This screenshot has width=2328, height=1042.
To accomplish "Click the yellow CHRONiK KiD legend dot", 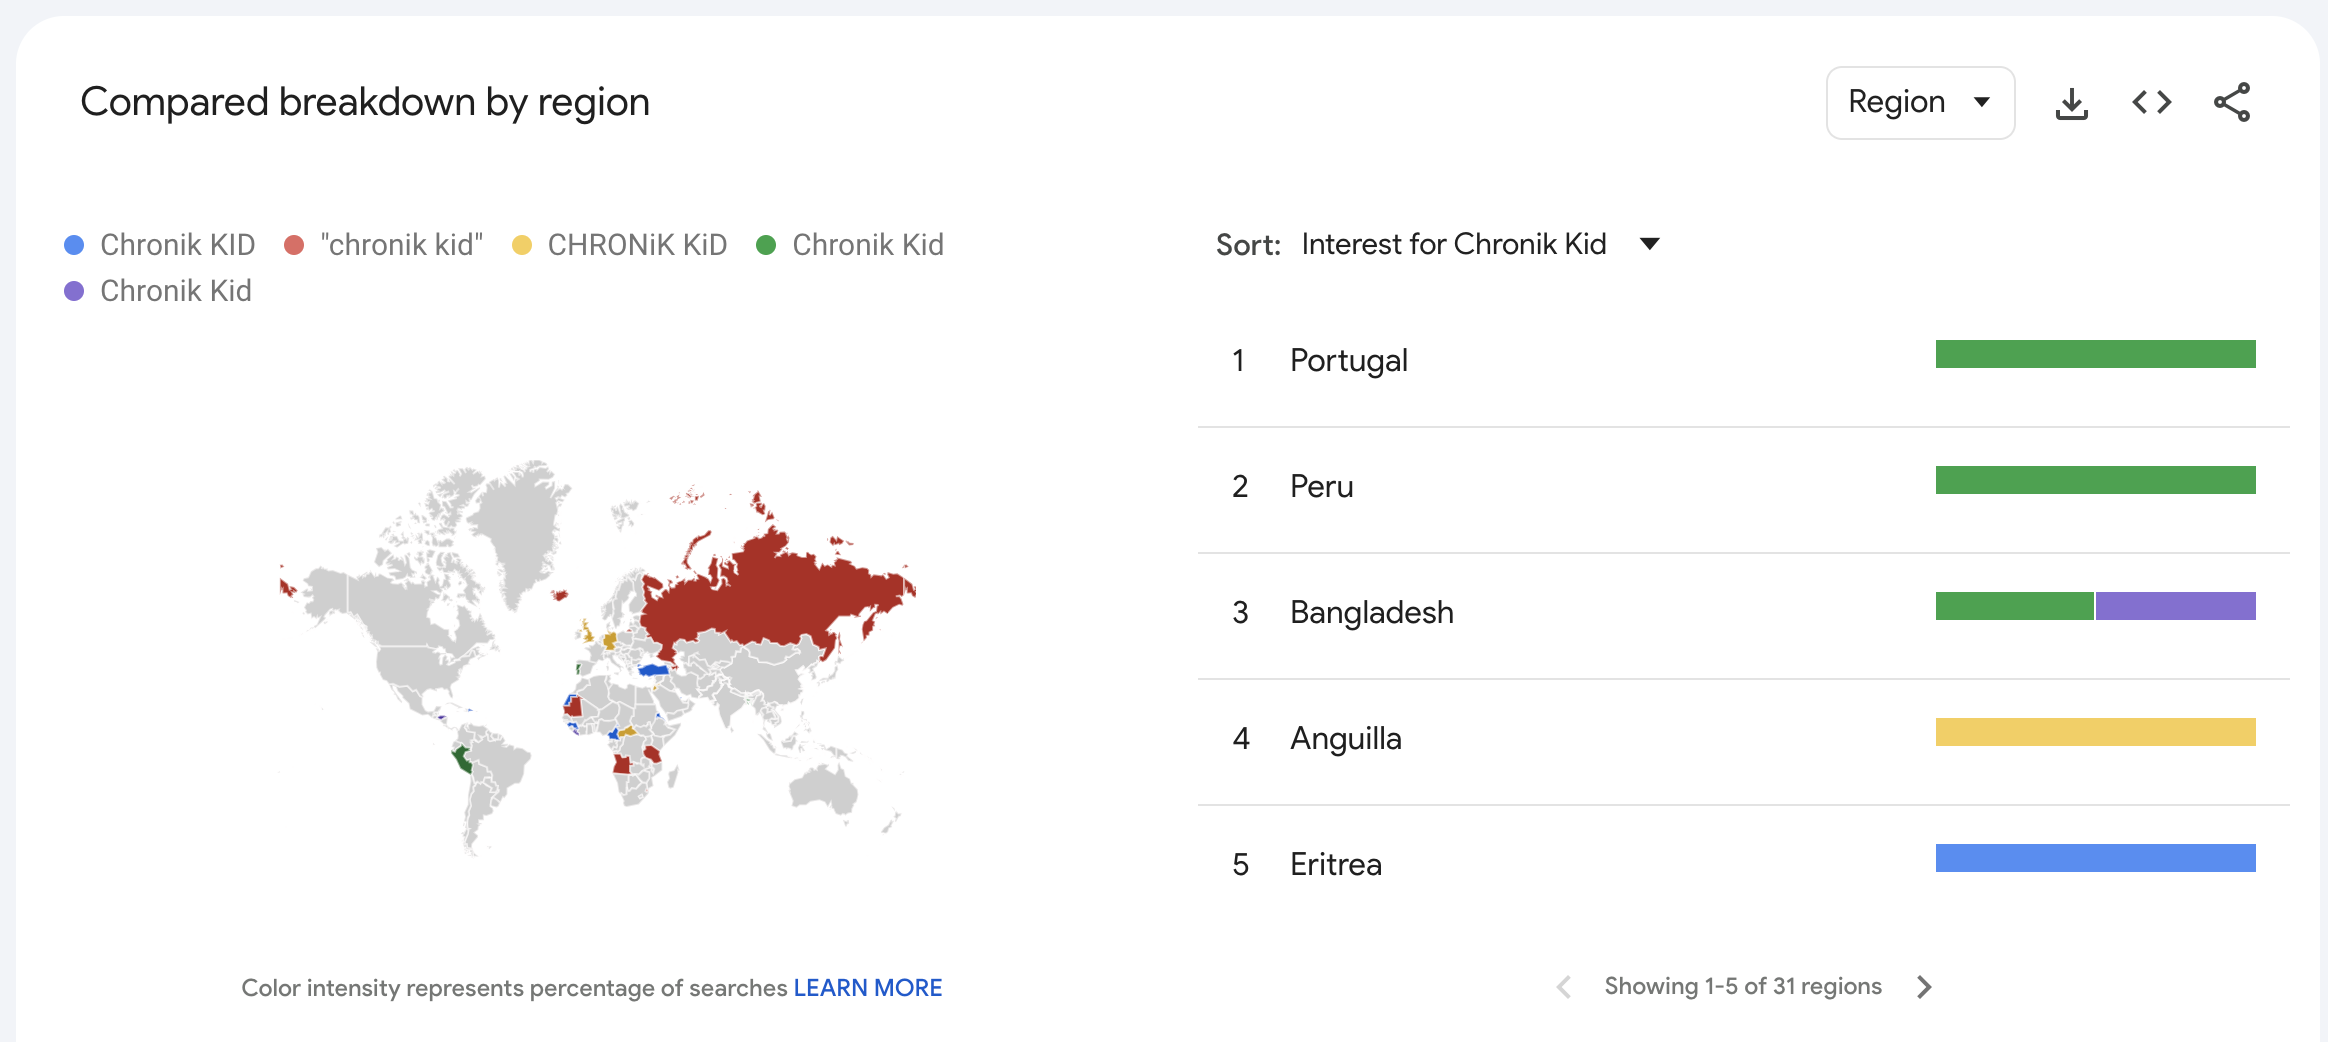I will 521,245.
